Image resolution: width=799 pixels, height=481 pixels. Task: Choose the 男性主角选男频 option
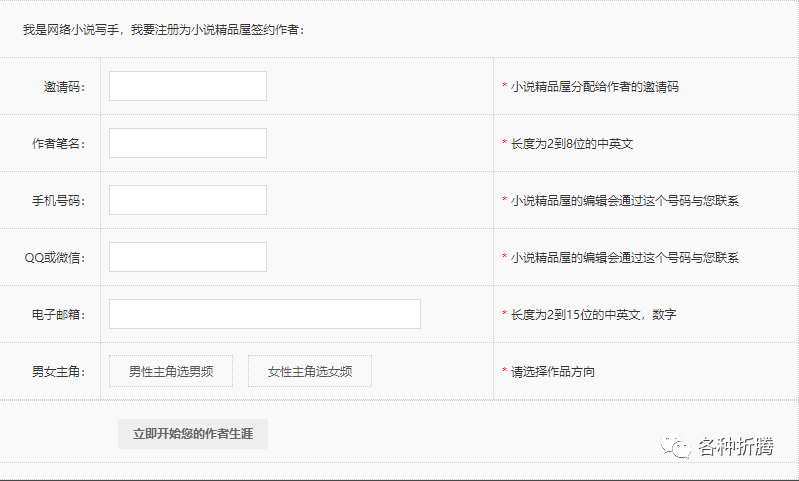pos(171,371)
